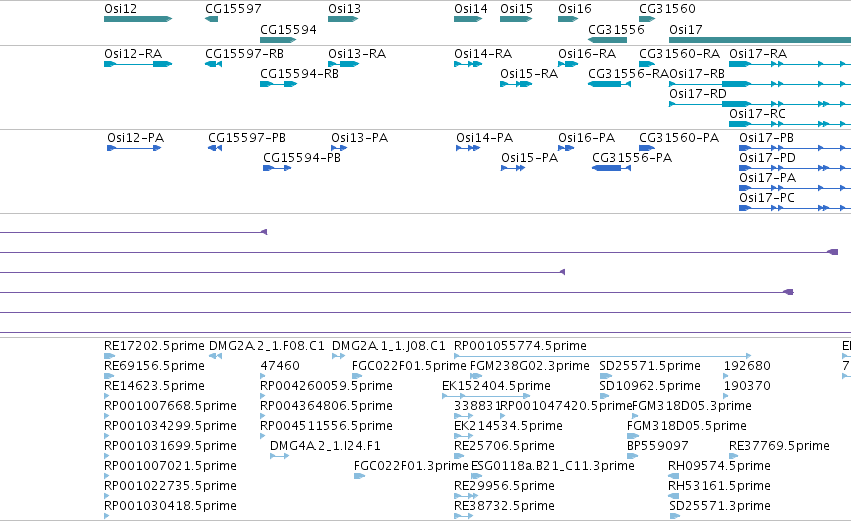Click EST label DMG2A.1_1.J08.C1
Screen dimensions: 851x521
coord(388,346)
